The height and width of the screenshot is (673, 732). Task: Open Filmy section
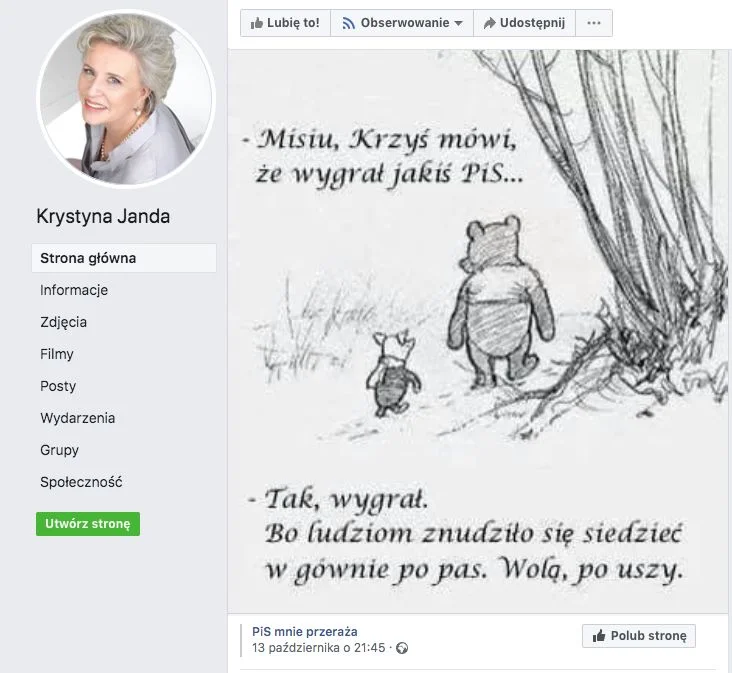pyautogui.click(x=57, y=354)
